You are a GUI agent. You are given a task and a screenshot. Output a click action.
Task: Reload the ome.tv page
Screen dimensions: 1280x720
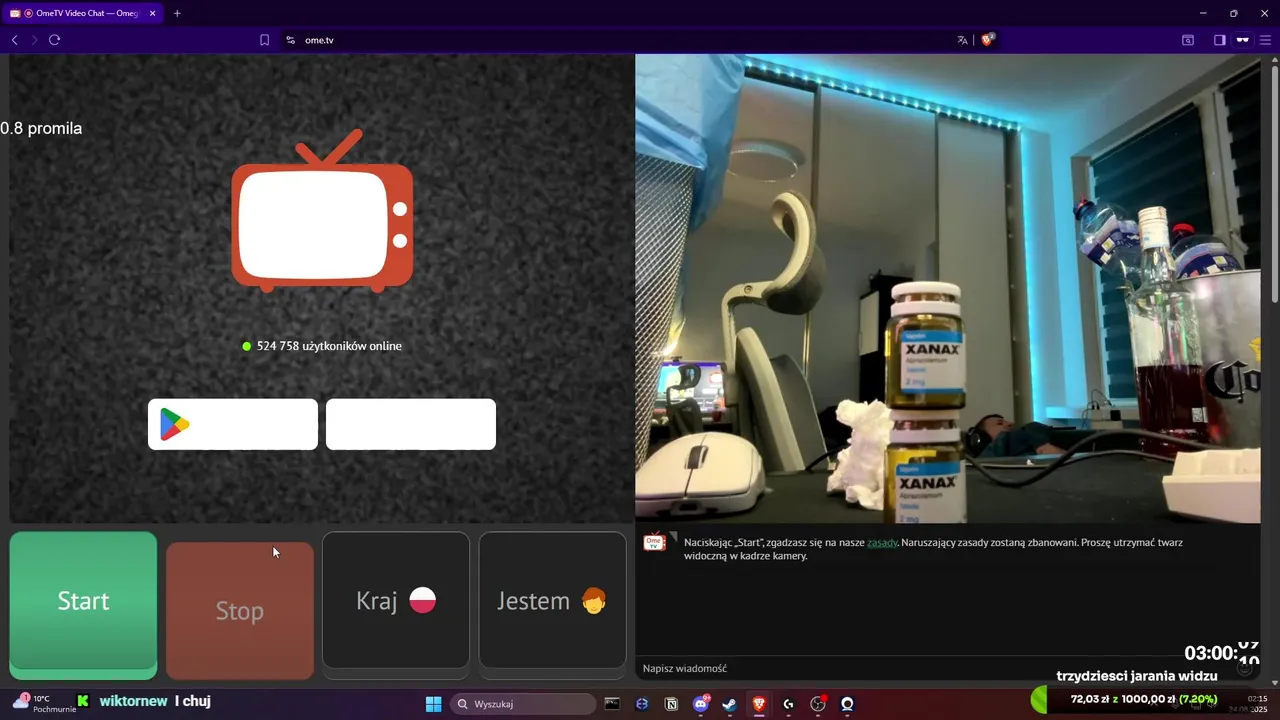55,40
